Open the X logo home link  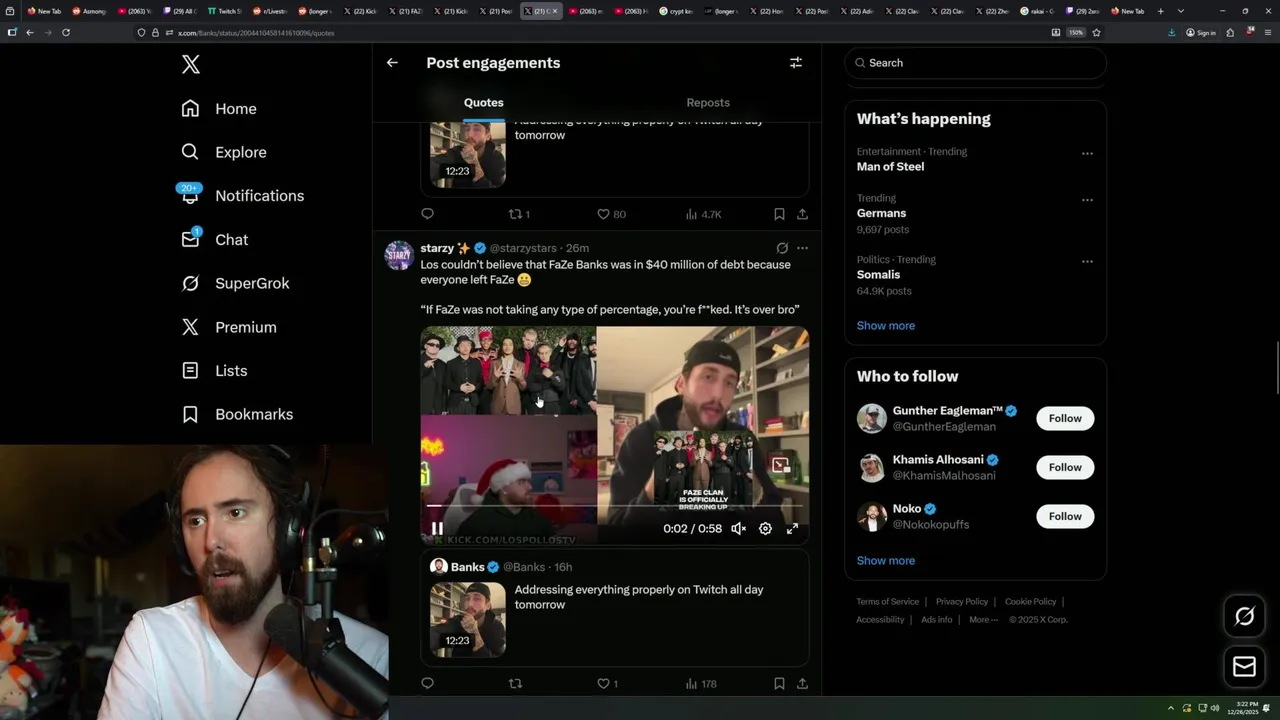pos(191,65)
